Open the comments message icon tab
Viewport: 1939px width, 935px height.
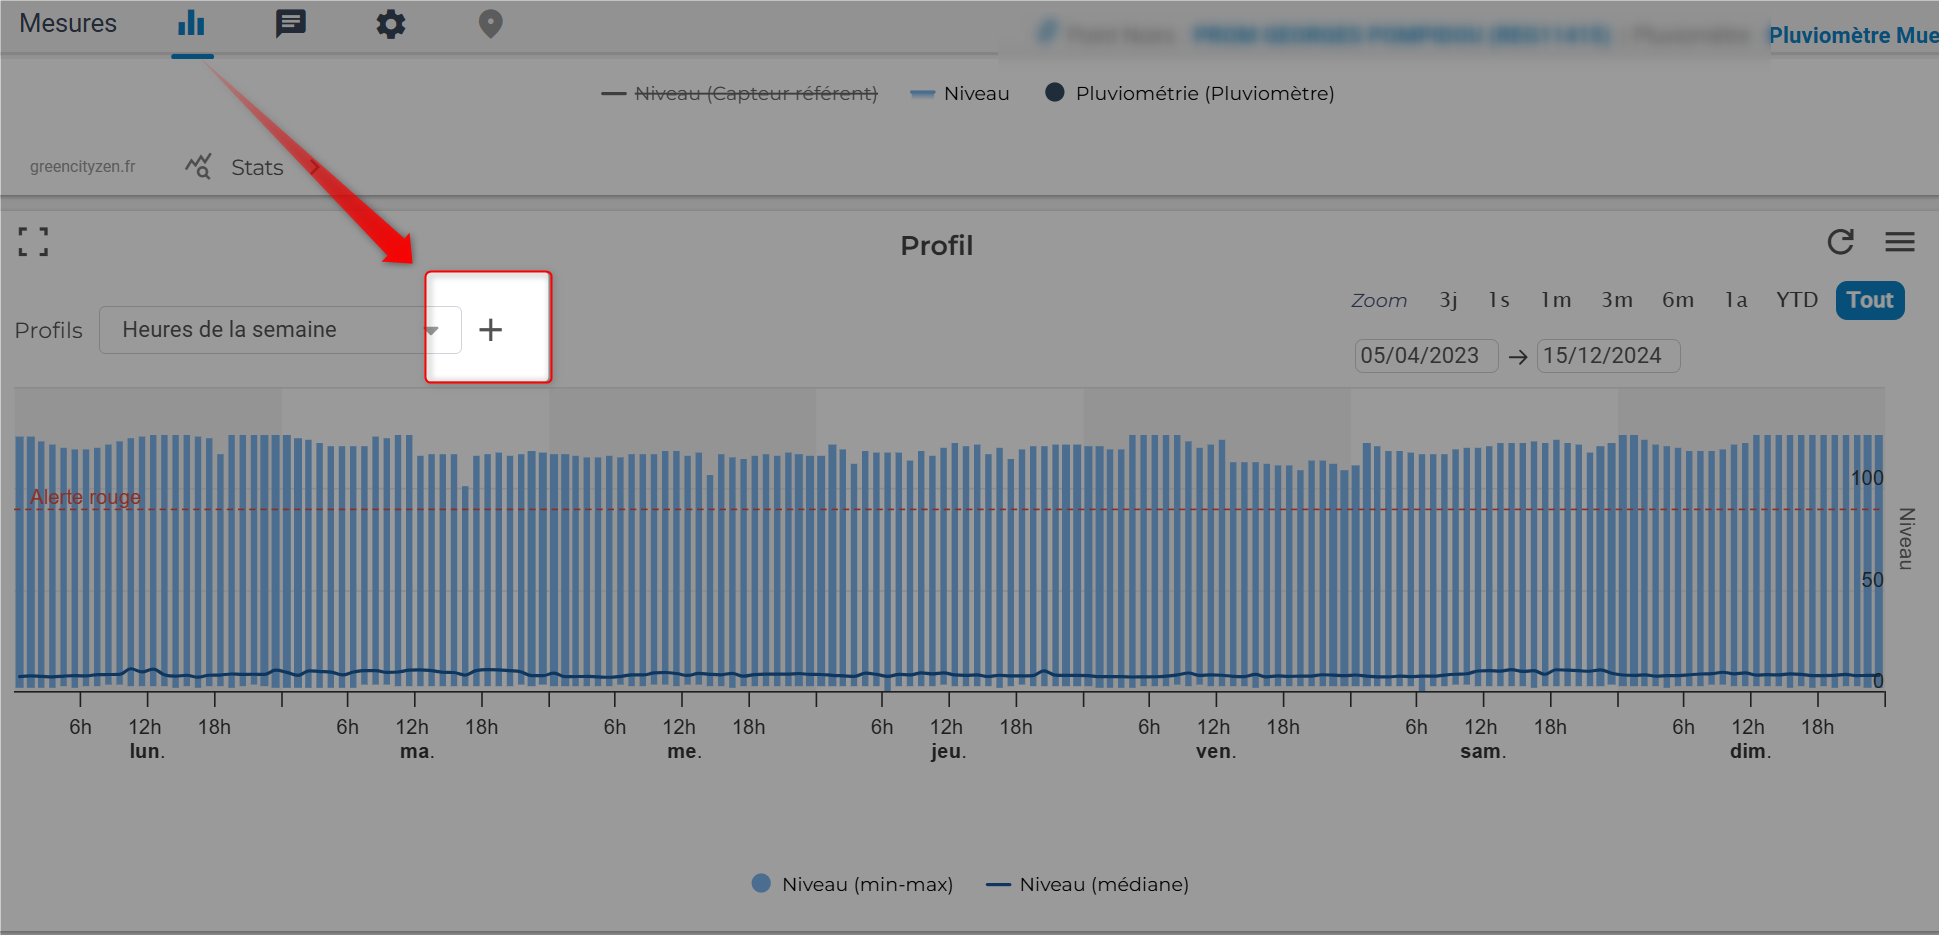pyautogui.click(x=290, y=24)
